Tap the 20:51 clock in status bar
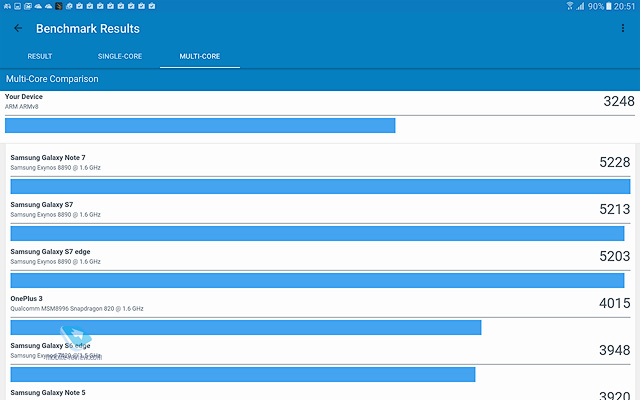This screenshot has width=640, height=400. point(624,6)
